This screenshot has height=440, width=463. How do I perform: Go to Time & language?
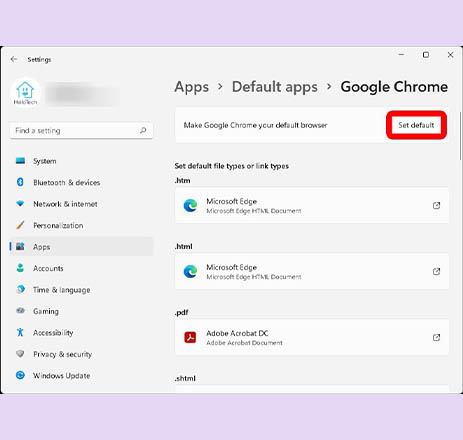pyautogui.click(x=82, y=289)
